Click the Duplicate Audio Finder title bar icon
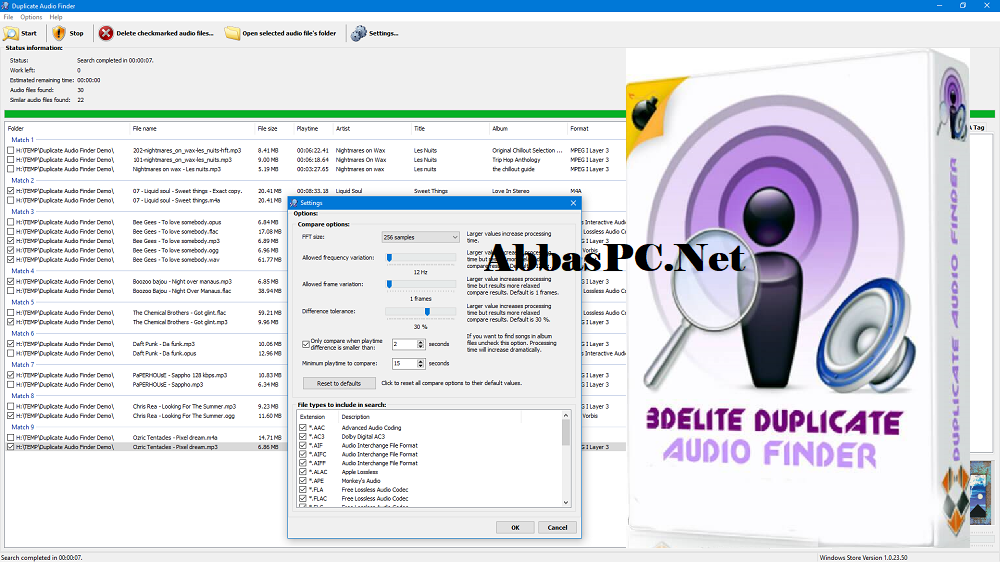The width and height of the screenshot is (1000, 562). pos(5,6)
